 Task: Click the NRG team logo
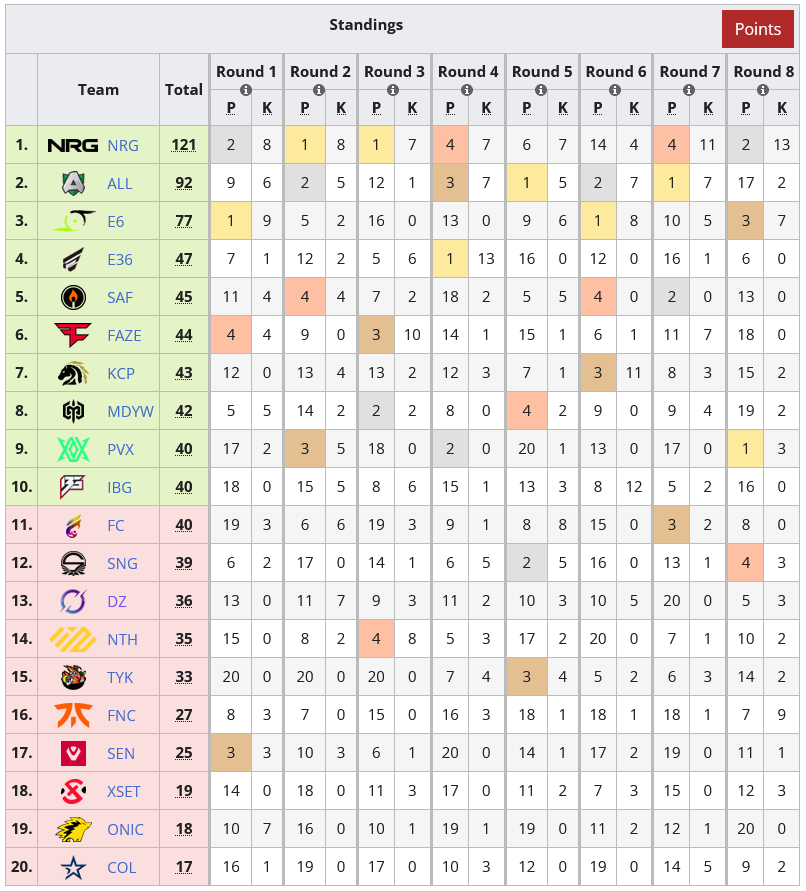point(73,146)
